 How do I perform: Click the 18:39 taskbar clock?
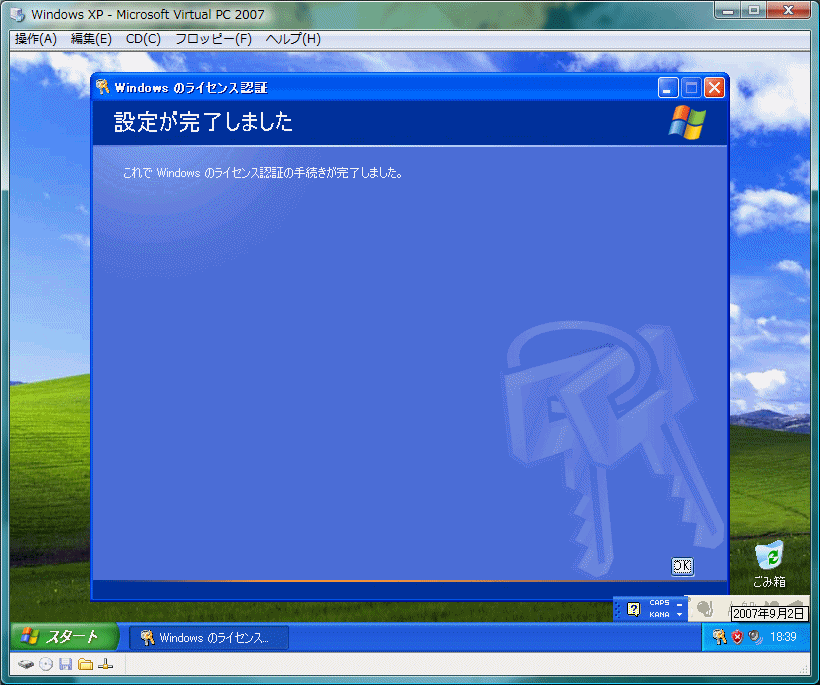pyautogui.click(x=783, y=637)
